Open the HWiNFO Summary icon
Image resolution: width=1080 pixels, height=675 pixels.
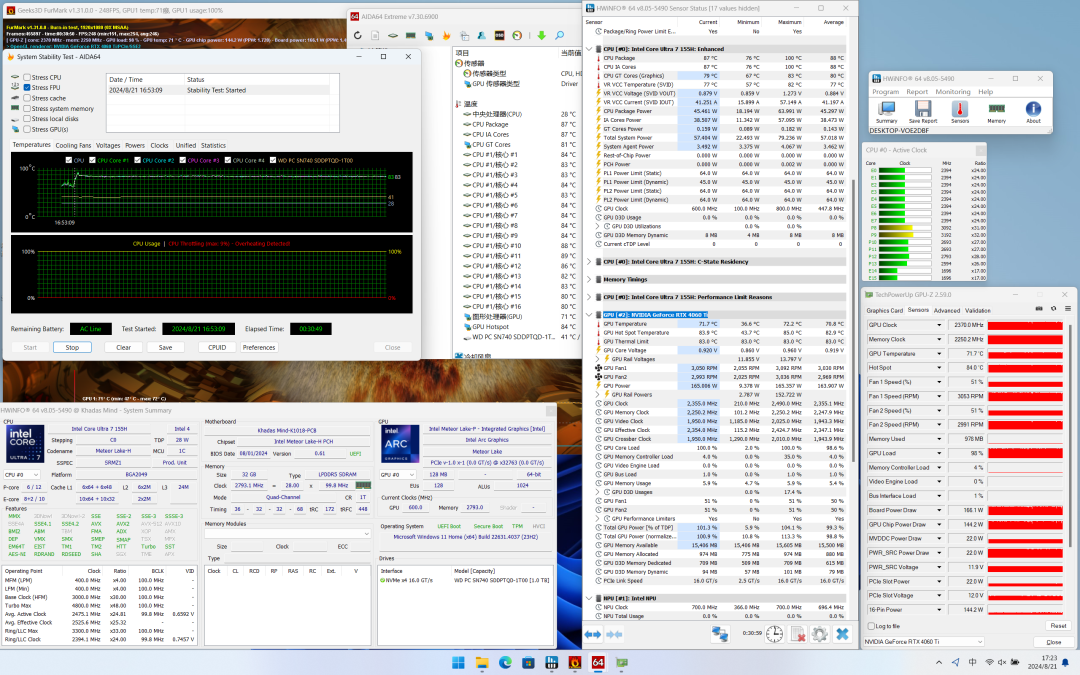point(886,109)
